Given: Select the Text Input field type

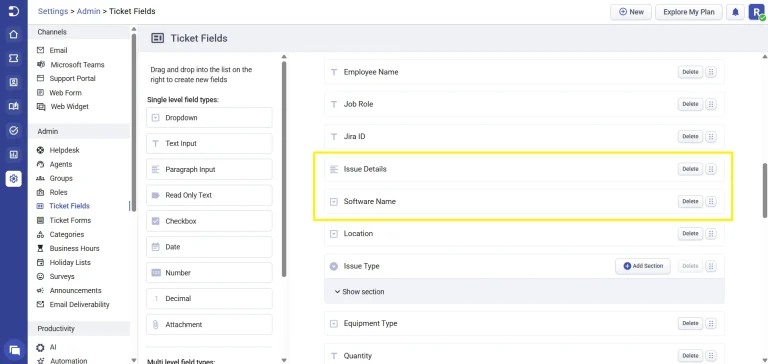Looking at the screenshot, I should coord(209,144).
